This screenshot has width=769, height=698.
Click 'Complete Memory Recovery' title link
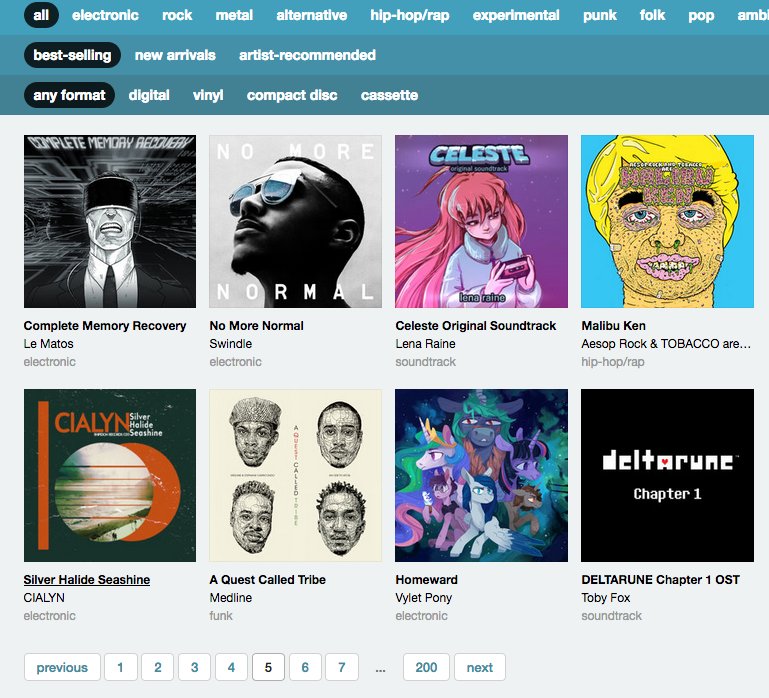tap(105, 326)
